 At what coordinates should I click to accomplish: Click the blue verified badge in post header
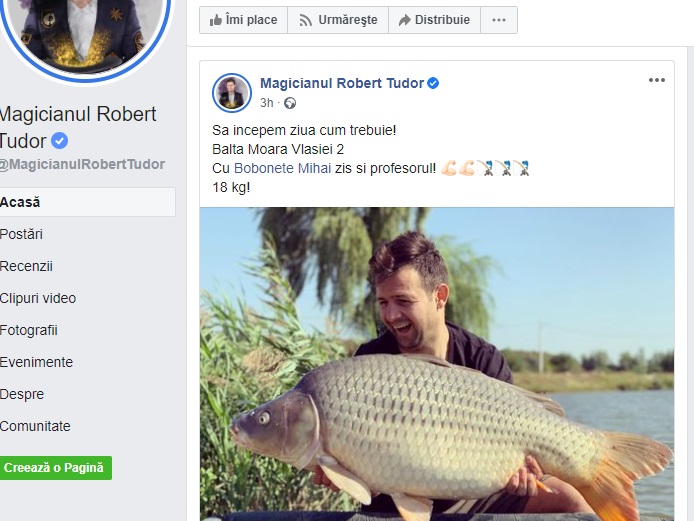tap(434, 83)
